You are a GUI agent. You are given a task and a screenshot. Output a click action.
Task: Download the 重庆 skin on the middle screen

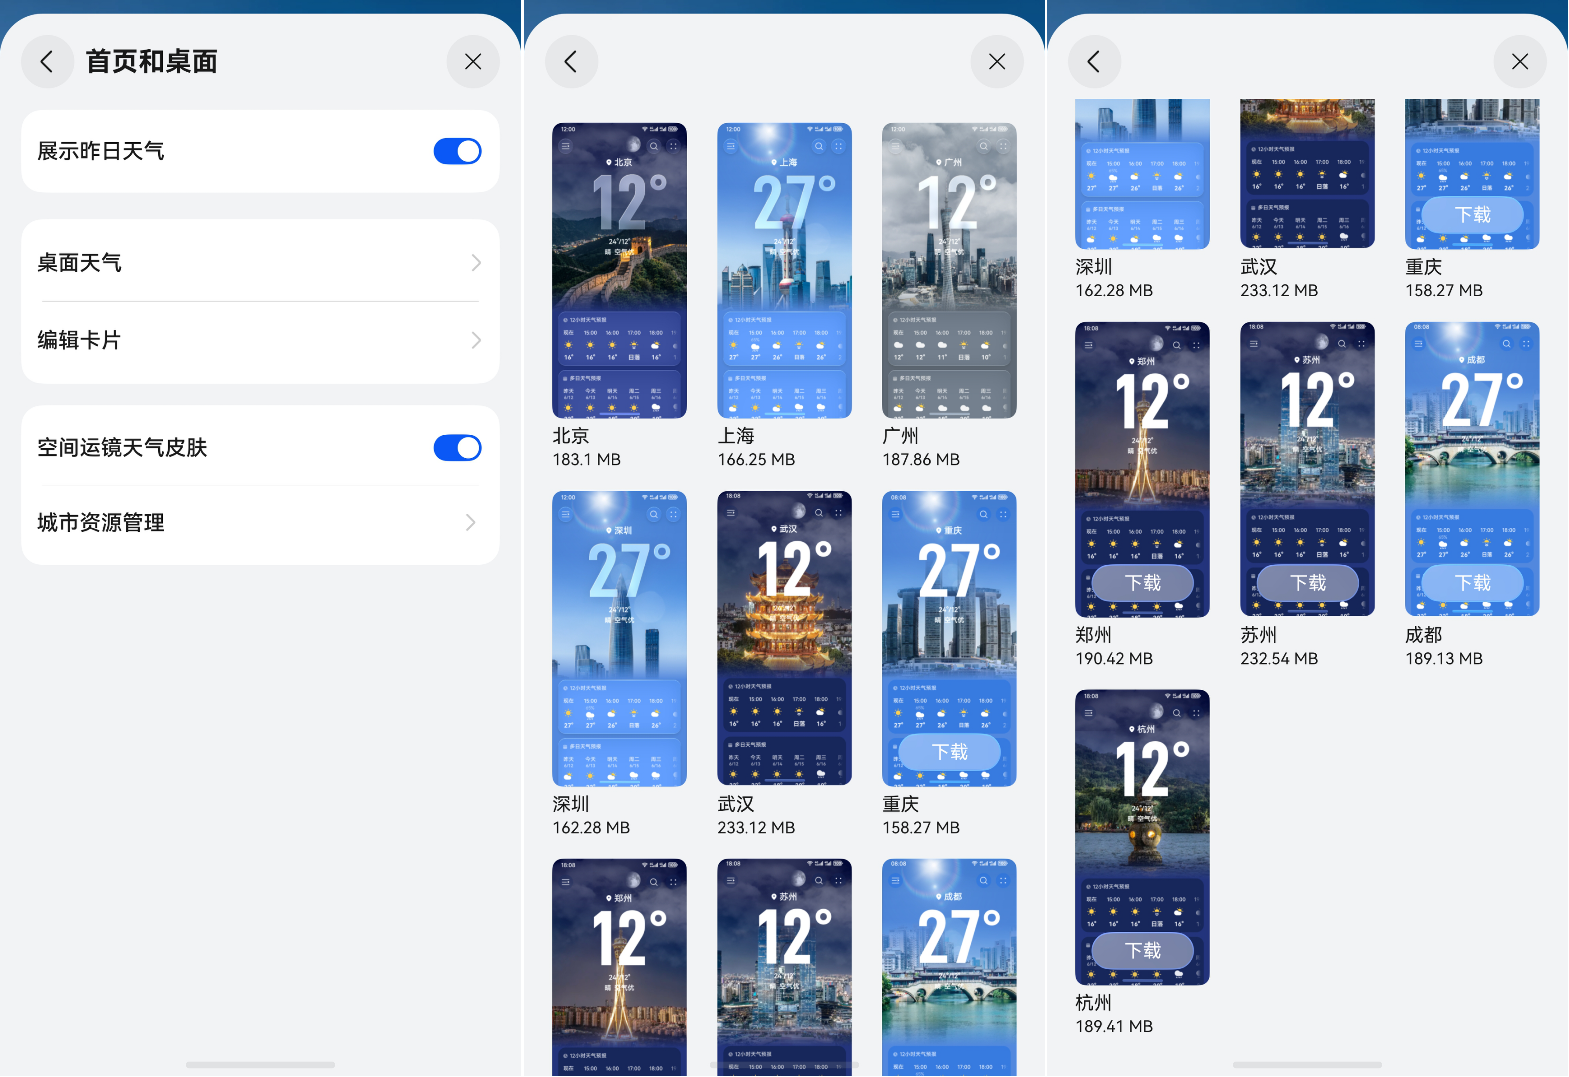pyautogui.click(x=949, y=752)
